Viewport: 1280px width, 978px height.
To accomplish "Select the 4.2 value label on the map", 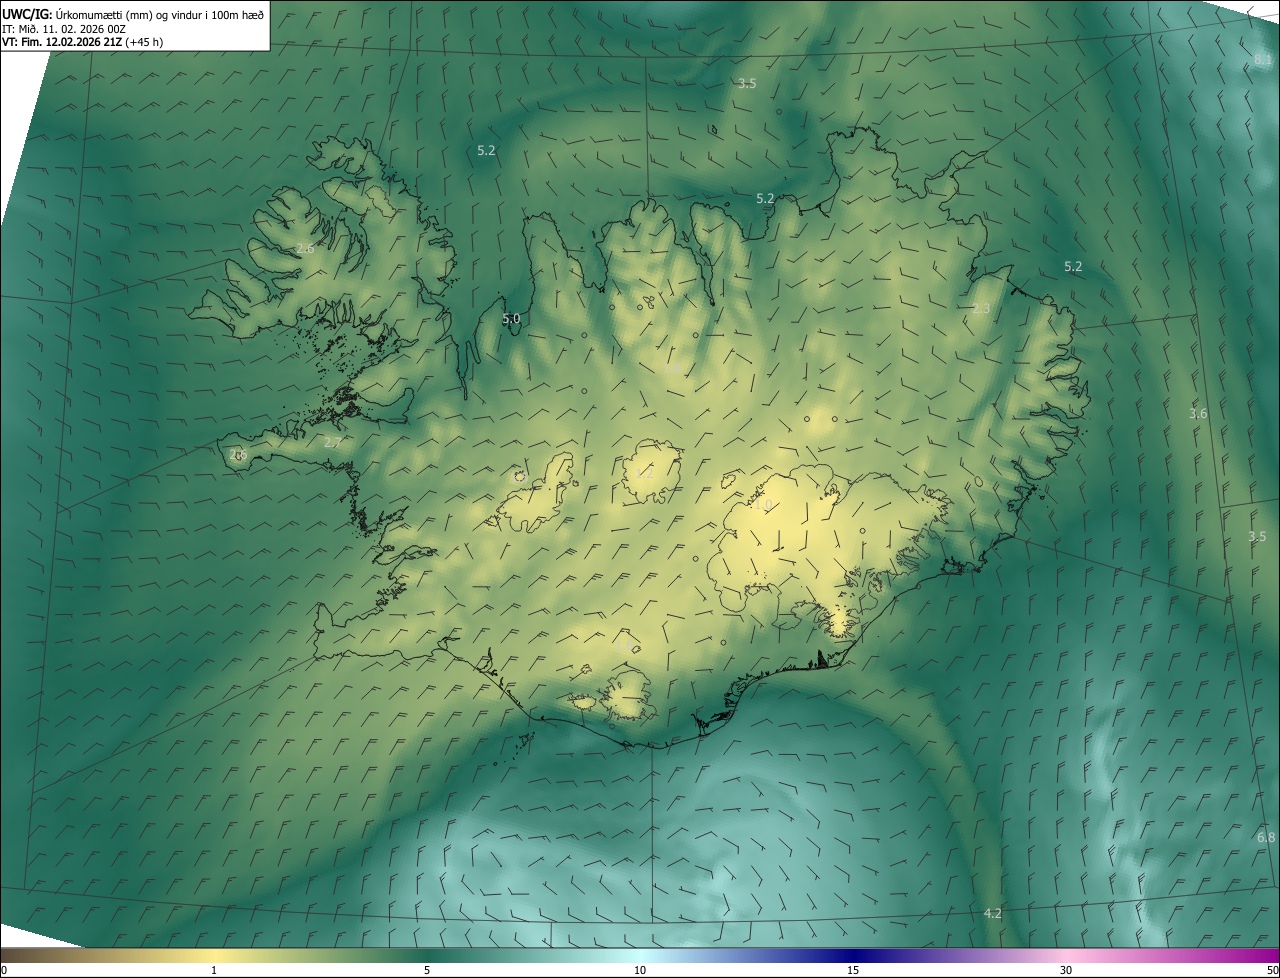I will 993,913.
